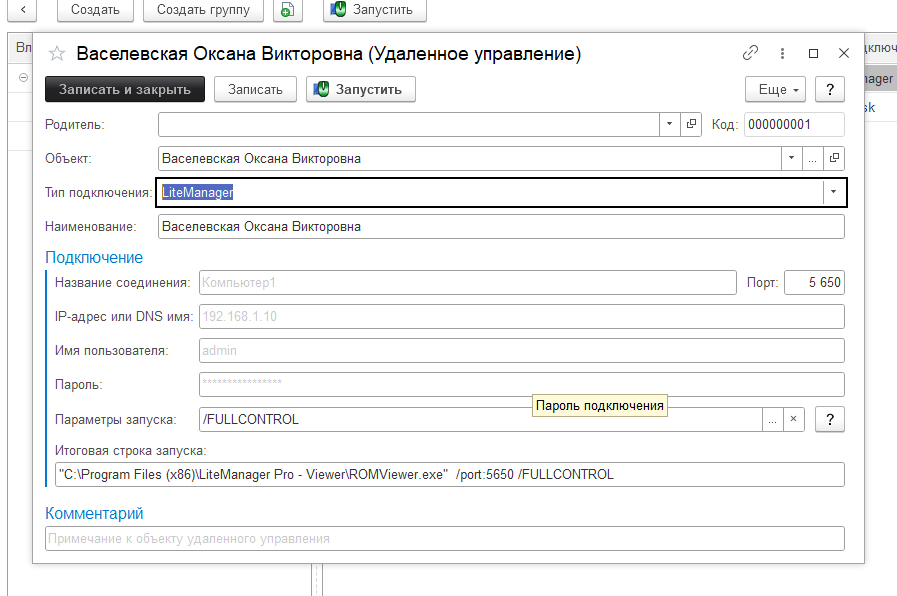Click the Комментарий note input field
The image size is (897, 596).
pyautogui.click(x=440, y=538)
